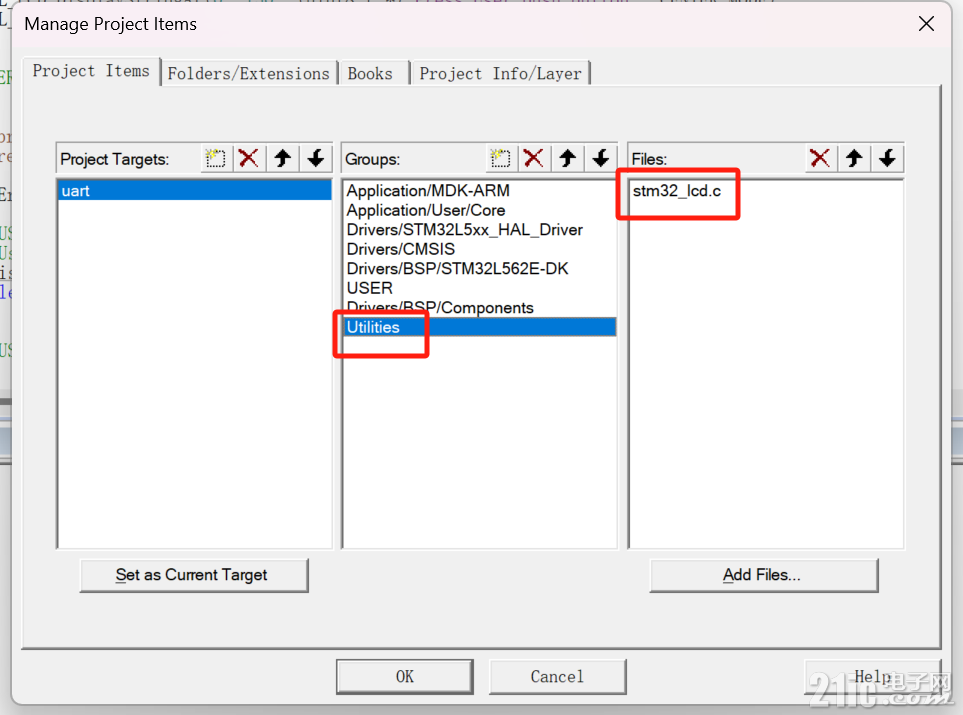
Task: Switch to the Project Items tab
Action: pyautogui.click(x=91, y=71)
